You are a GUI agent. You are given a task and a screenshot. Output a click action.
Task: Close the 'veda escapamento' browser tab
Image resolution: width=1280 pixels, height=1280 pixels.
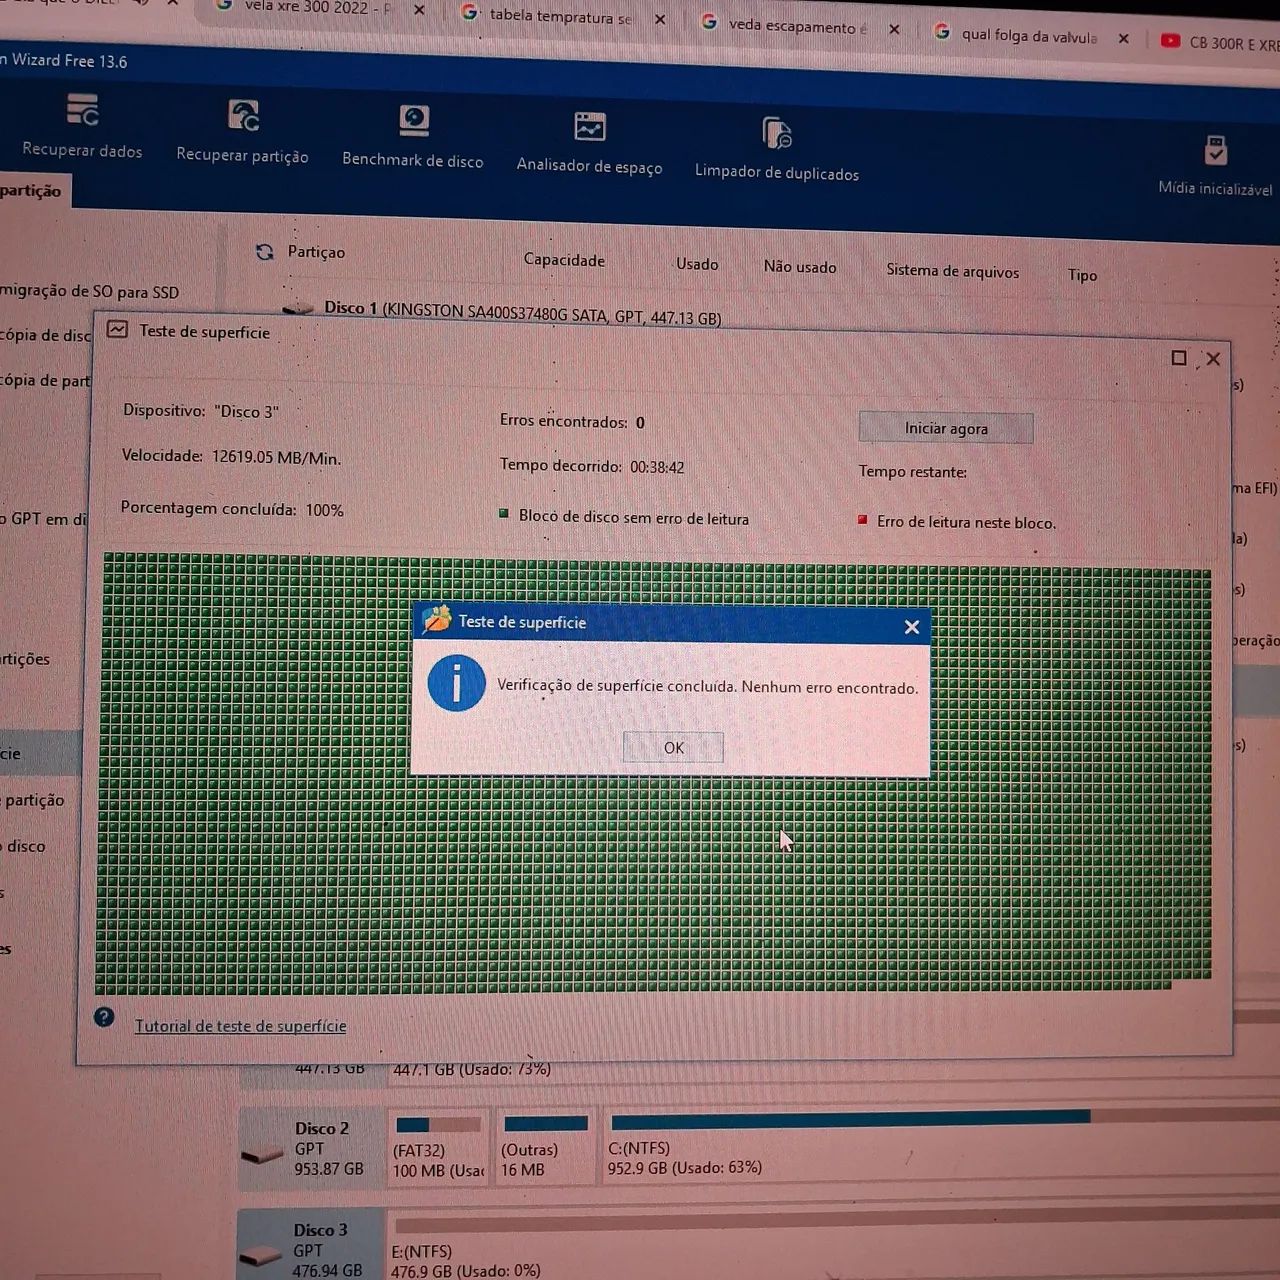[x=894, y=30]
